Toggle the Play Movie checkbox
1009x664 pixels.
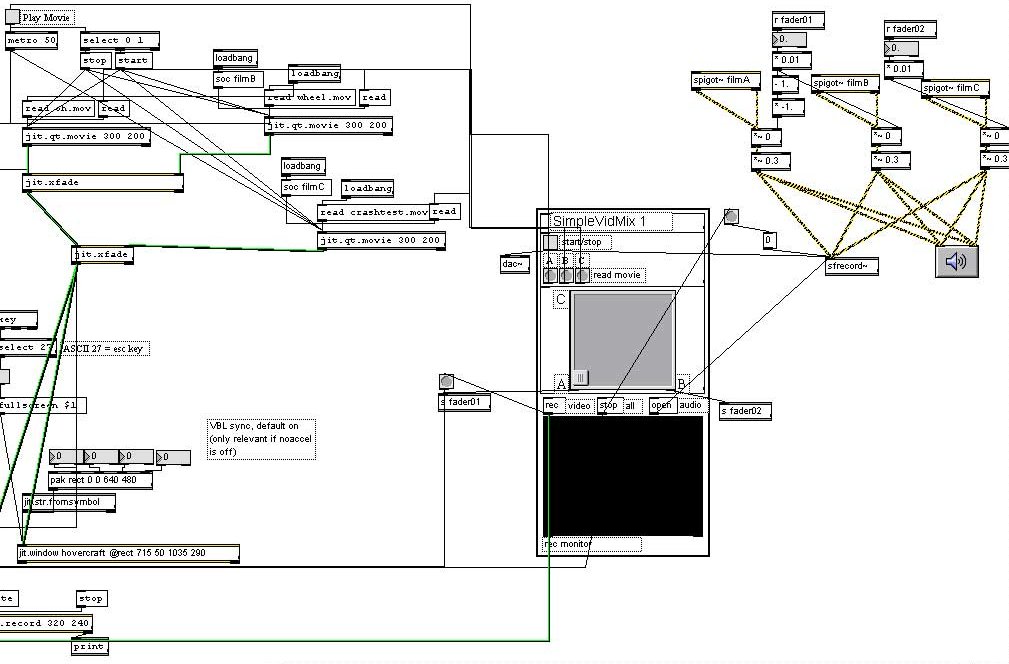pyautogui.click(x=13, y=17)
